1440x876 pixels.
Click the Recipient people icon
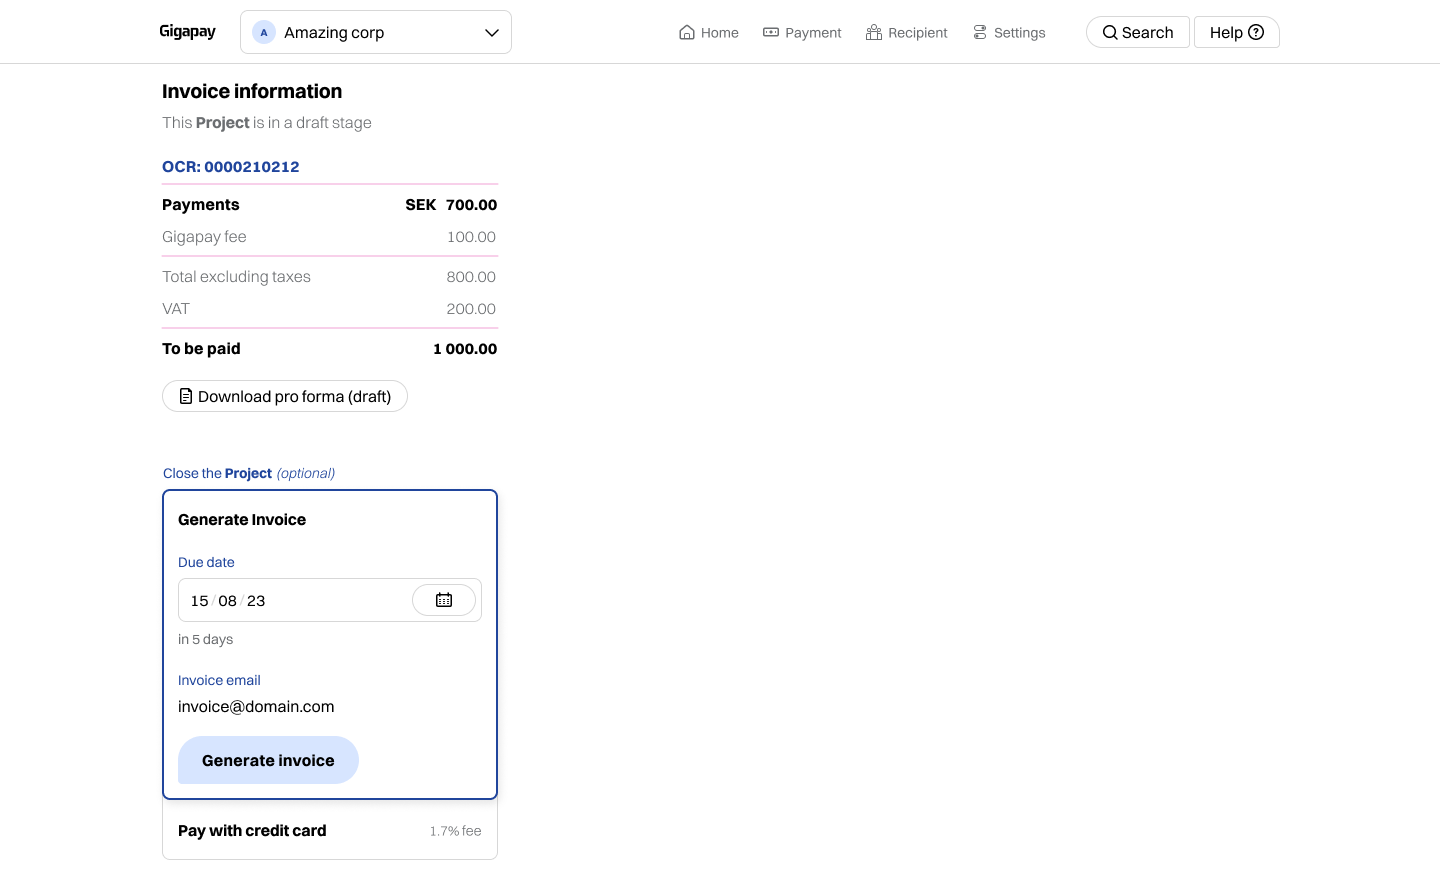874,32
